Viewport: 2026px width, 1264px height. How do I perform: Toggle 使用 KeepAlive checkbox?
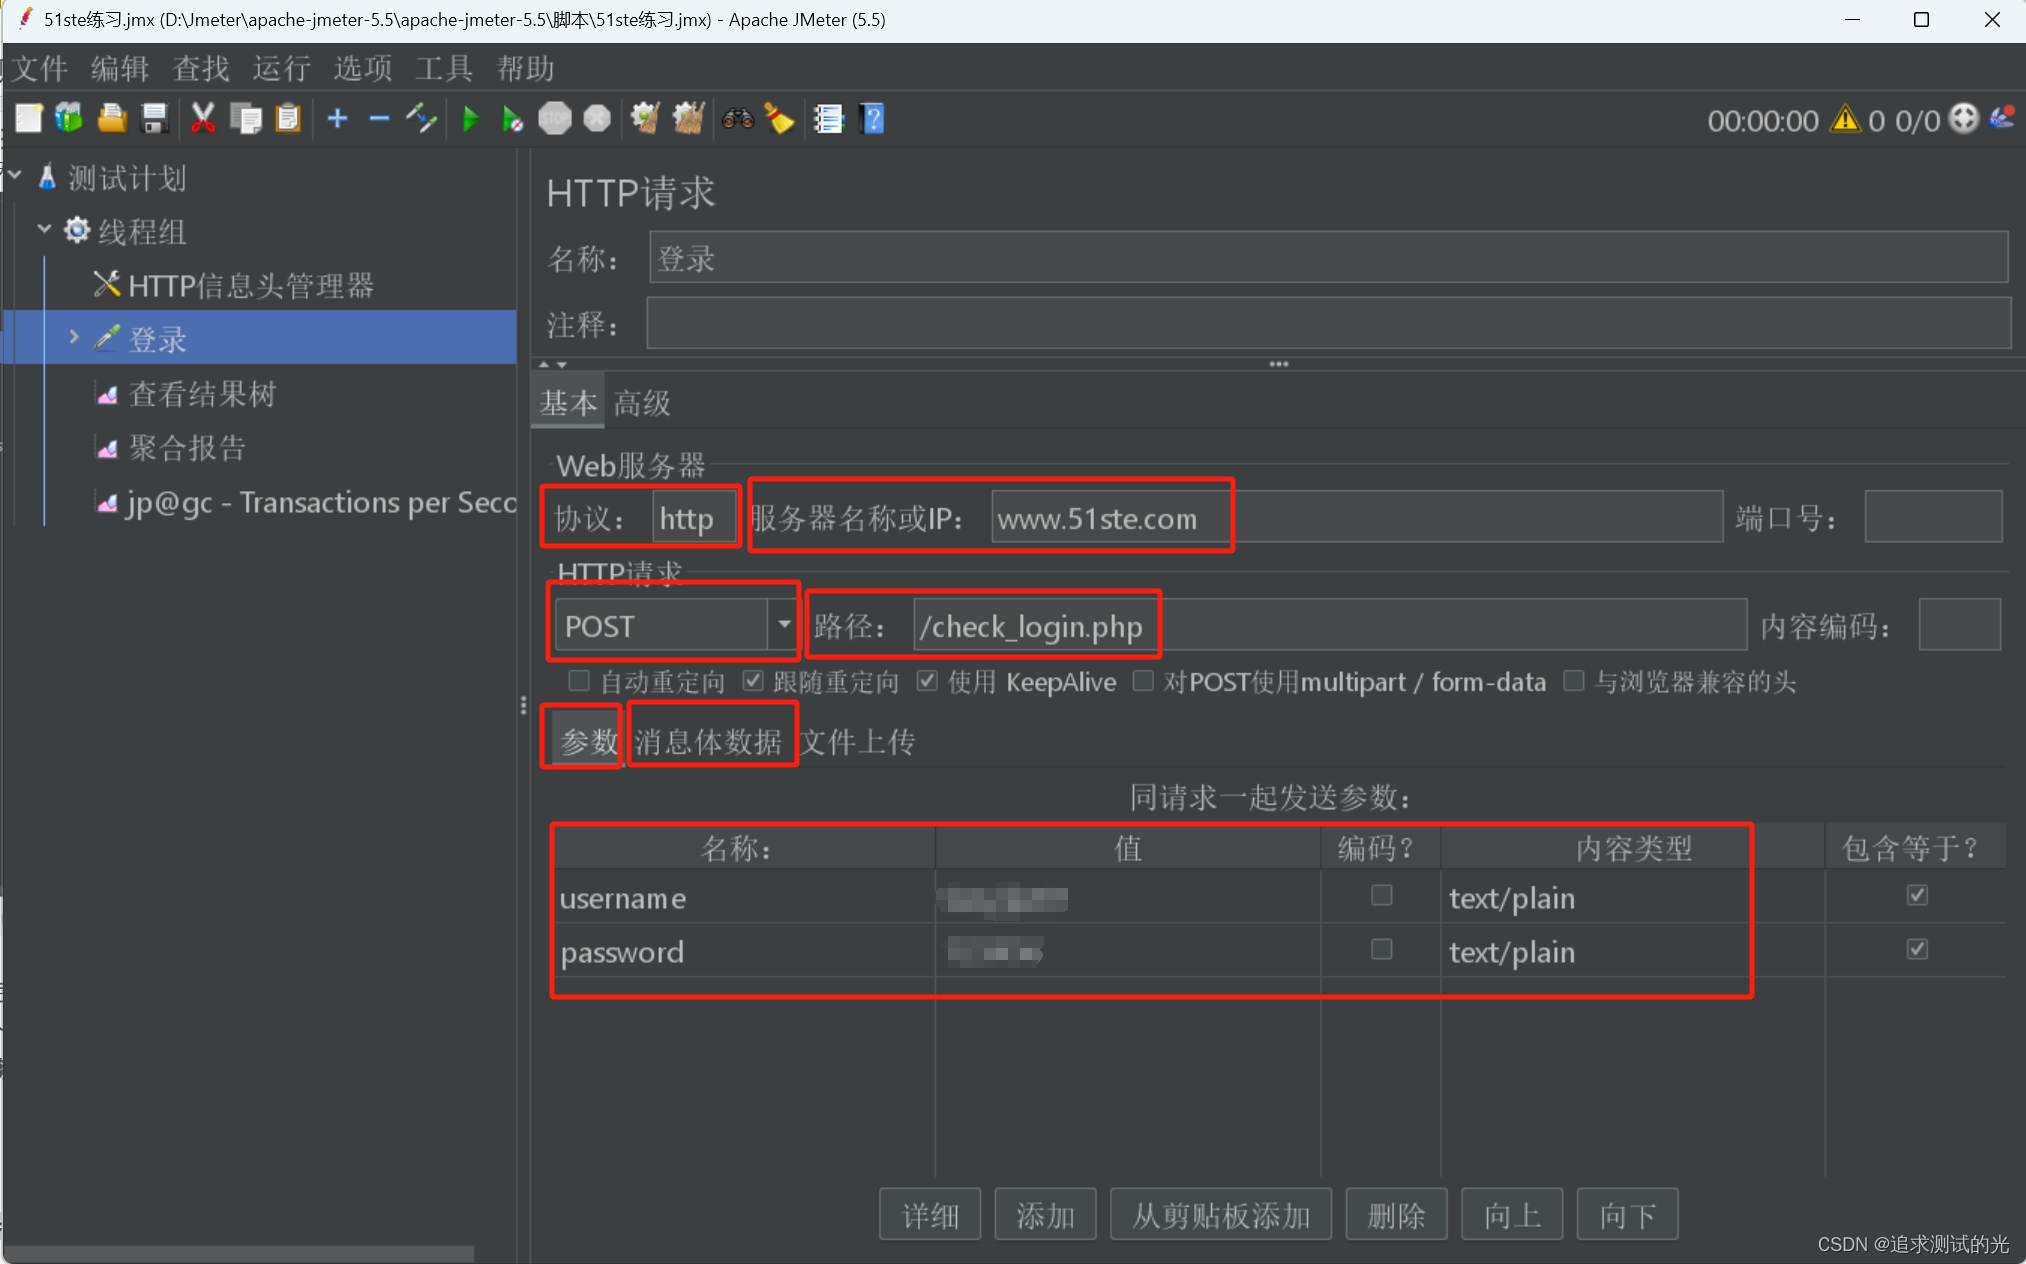(927, 681)
